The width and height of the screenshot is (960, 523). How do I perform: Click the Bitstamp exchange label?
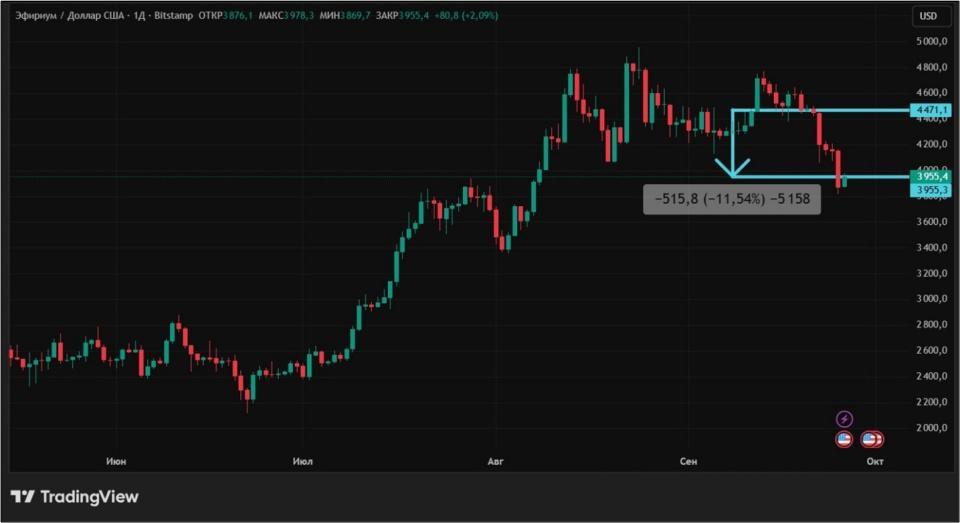(x=173, y=15)
